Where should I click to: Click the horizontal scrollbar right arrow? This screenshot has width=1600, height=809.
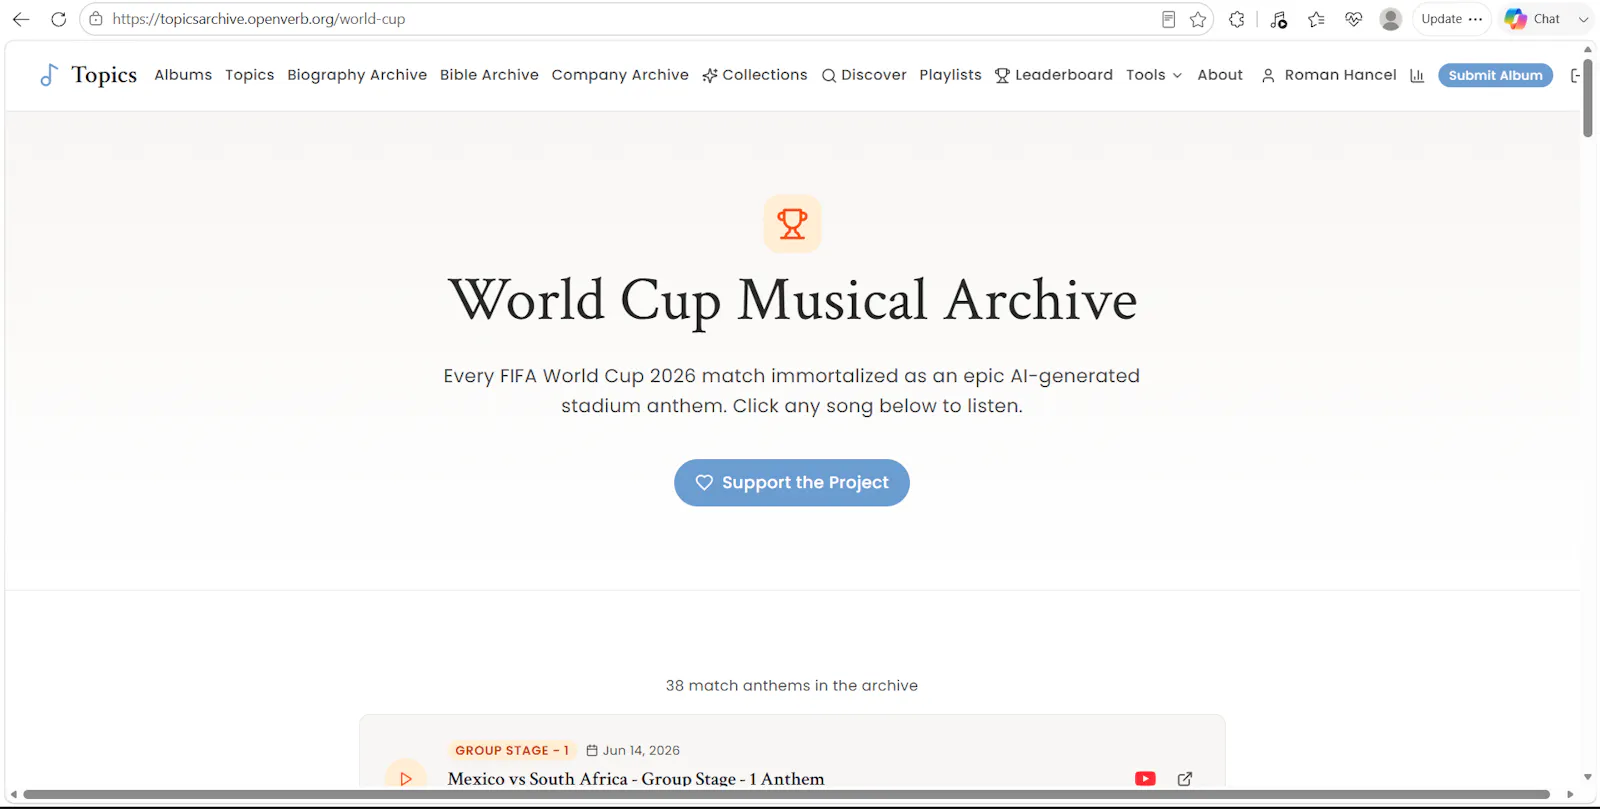click(1570, 795)
